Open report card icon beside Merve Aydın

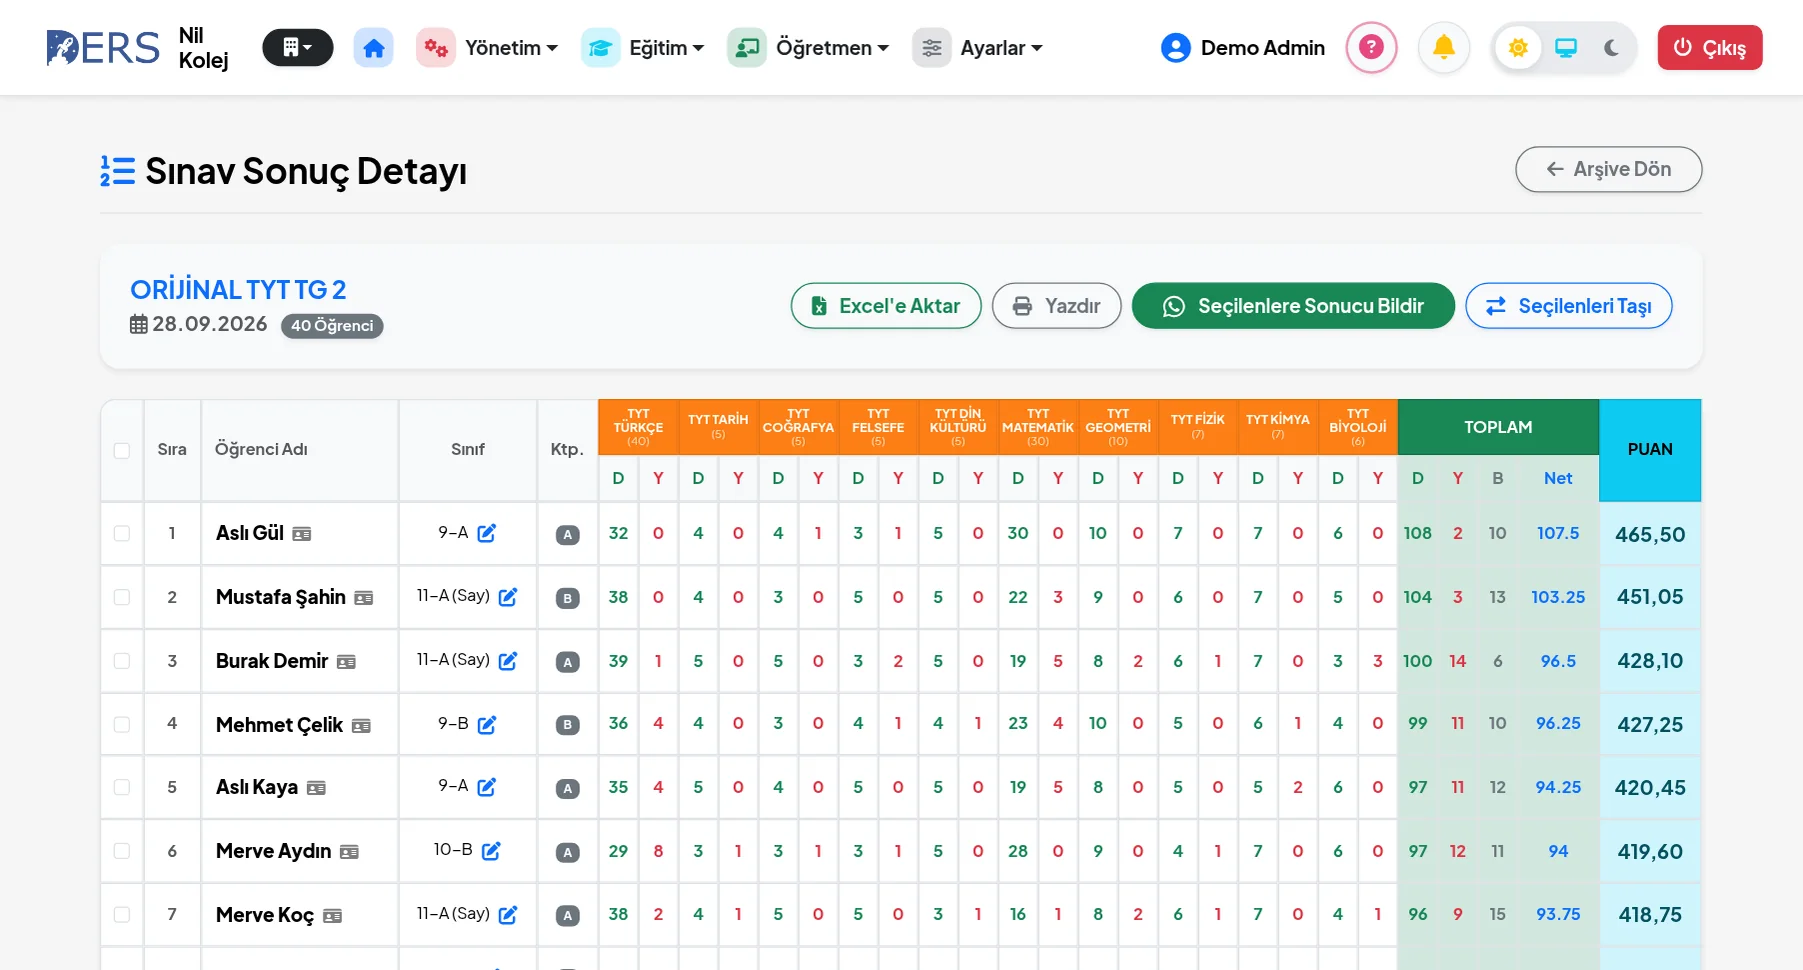coord(349,852)
